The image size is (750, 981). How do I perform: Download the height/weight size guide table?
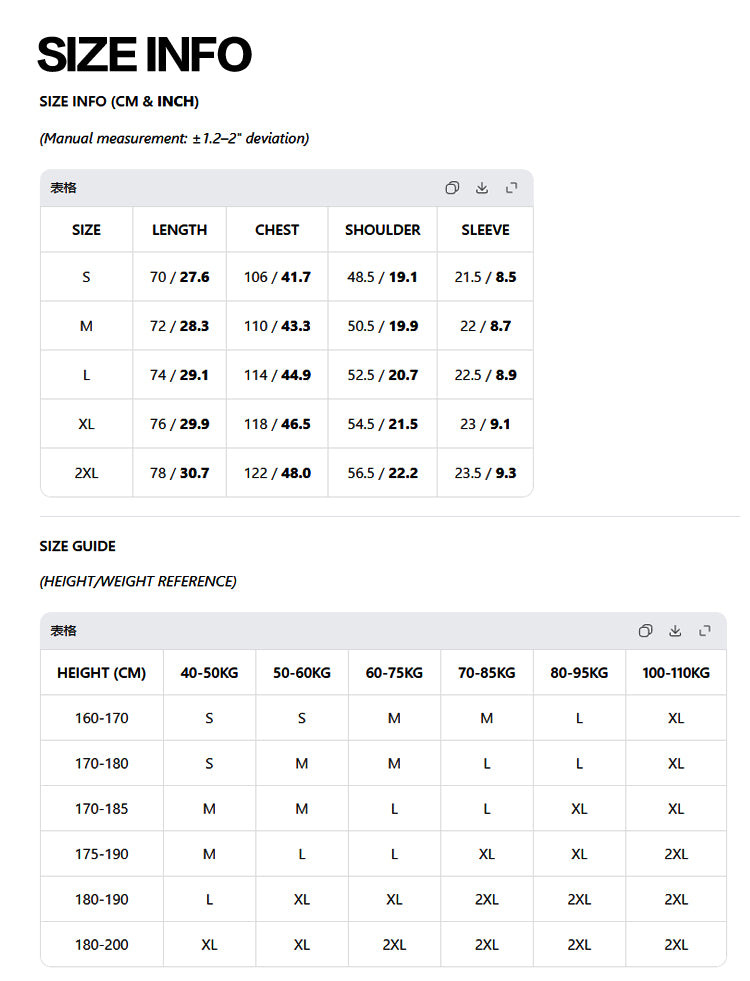point(675,631)
